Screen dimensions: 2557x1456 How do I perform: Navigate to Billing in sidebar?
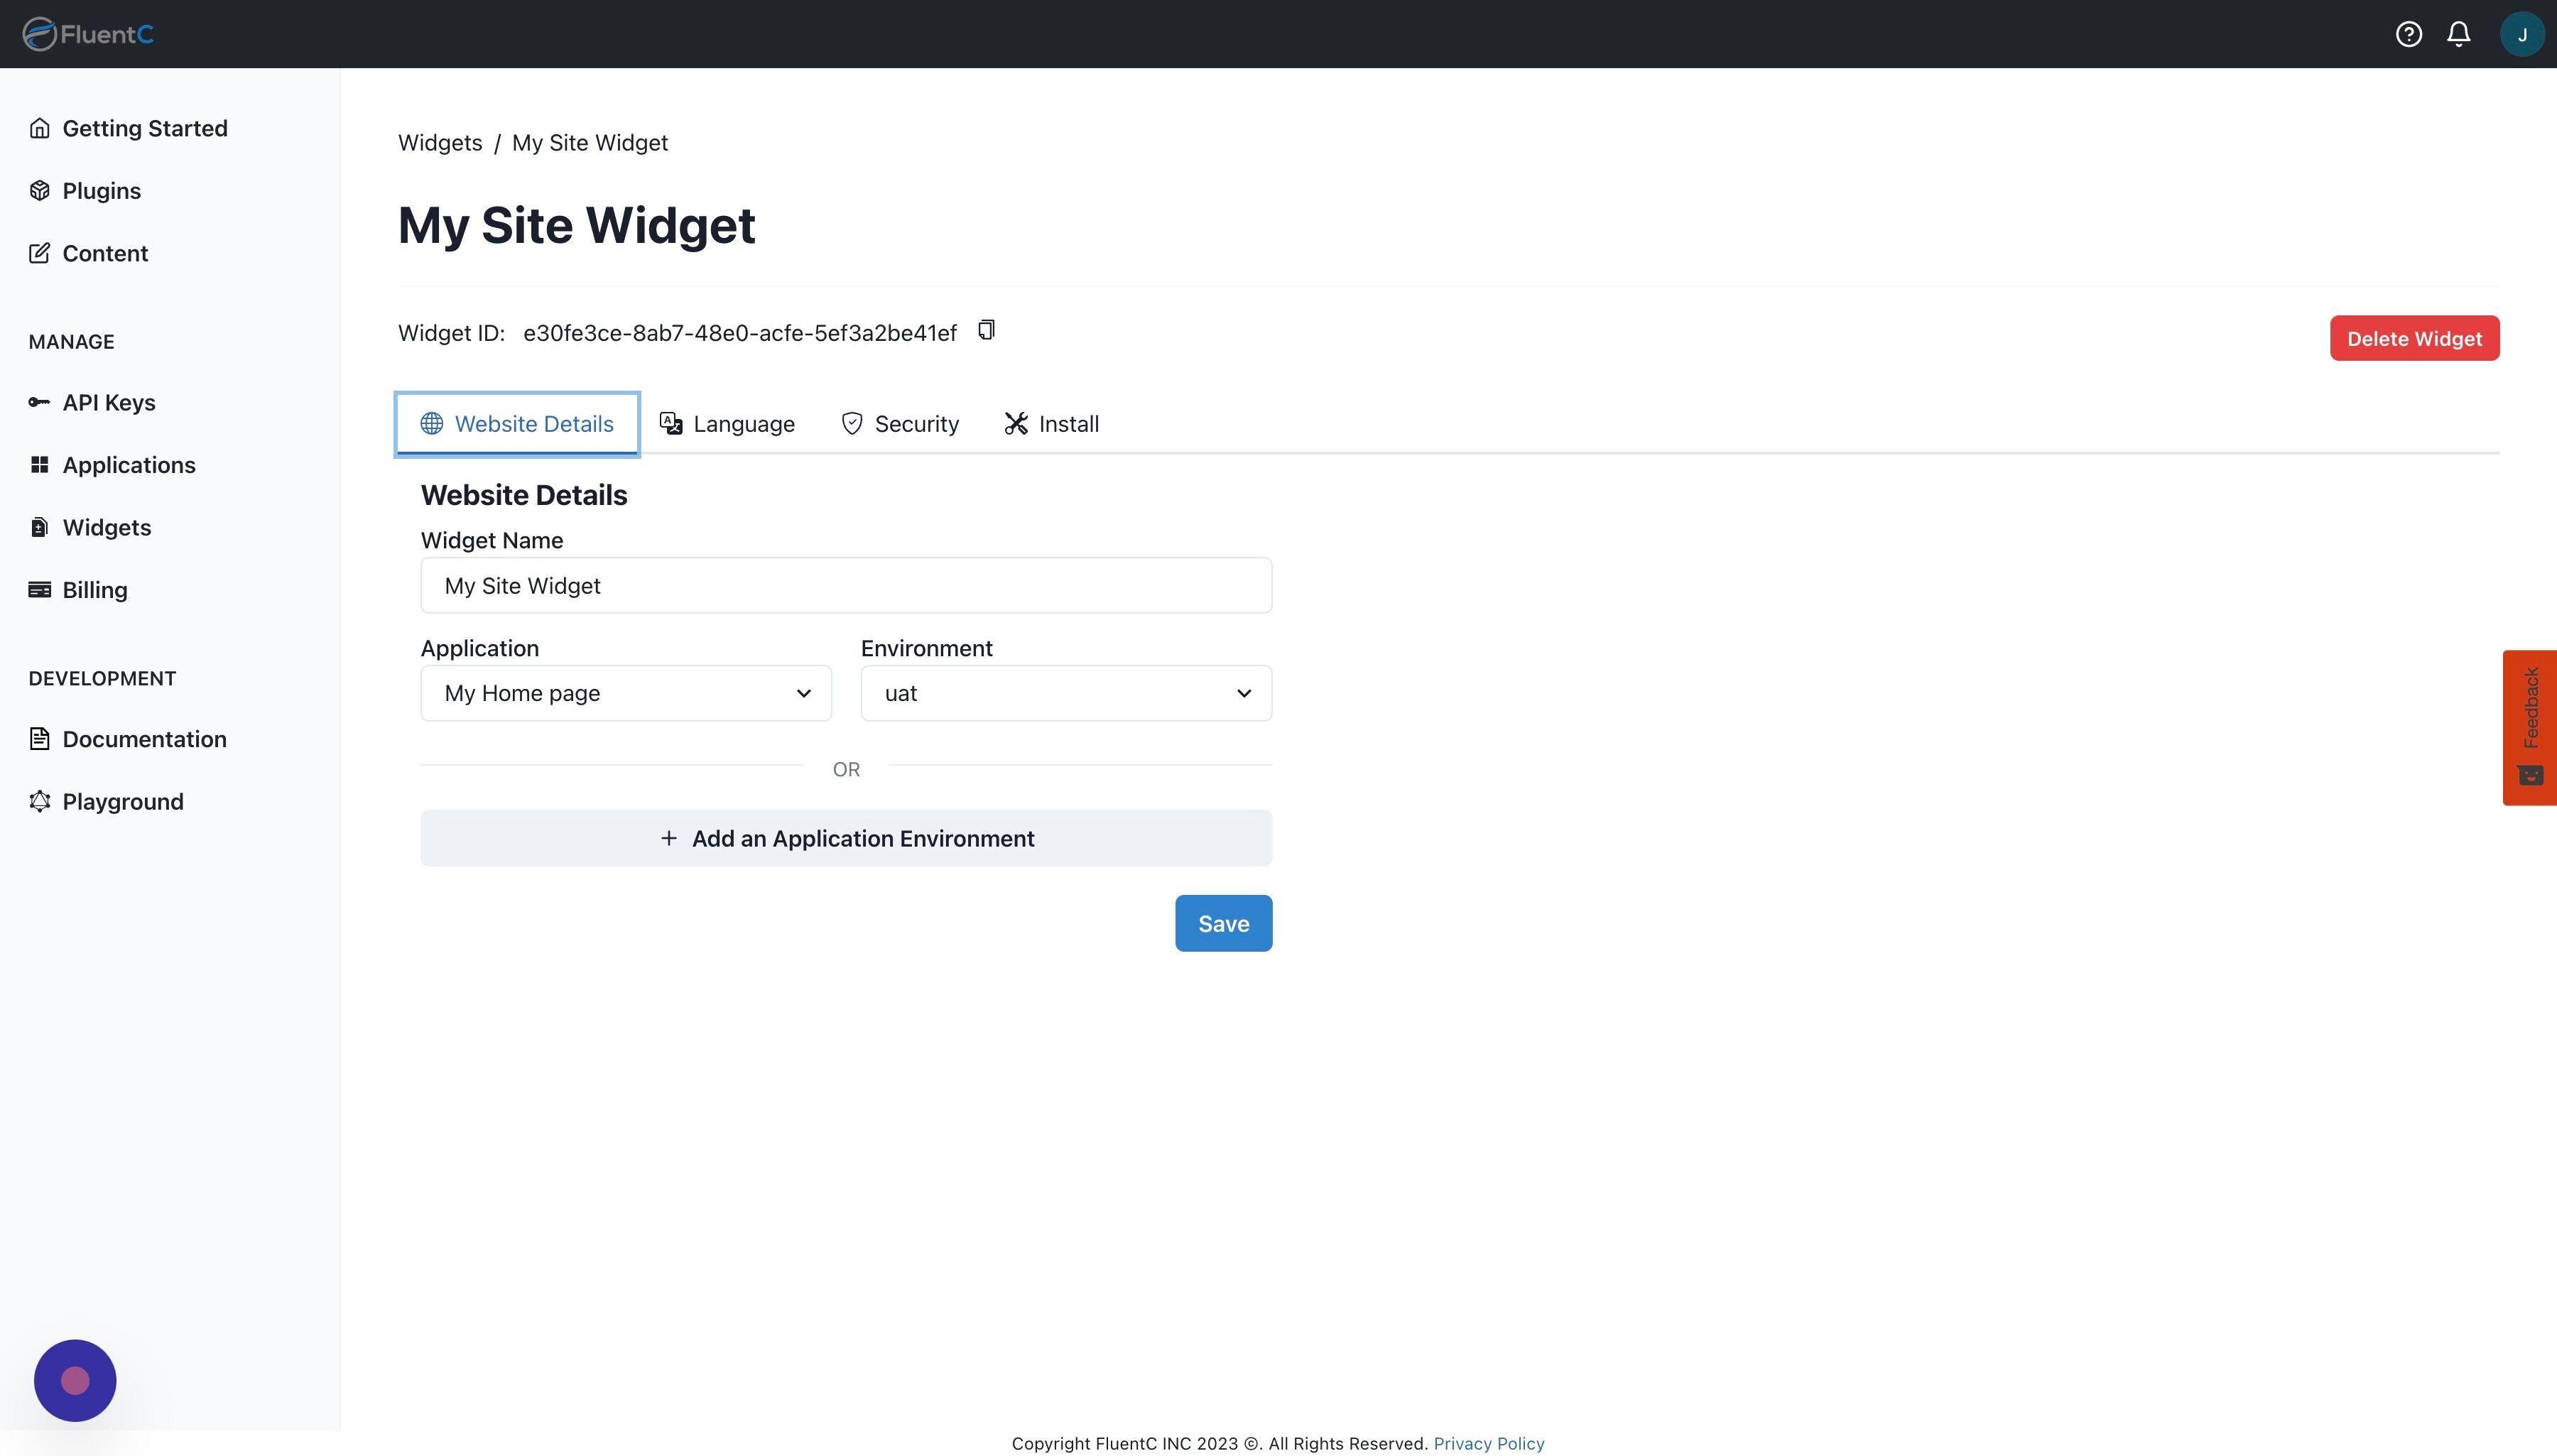(x=94, y=590)
